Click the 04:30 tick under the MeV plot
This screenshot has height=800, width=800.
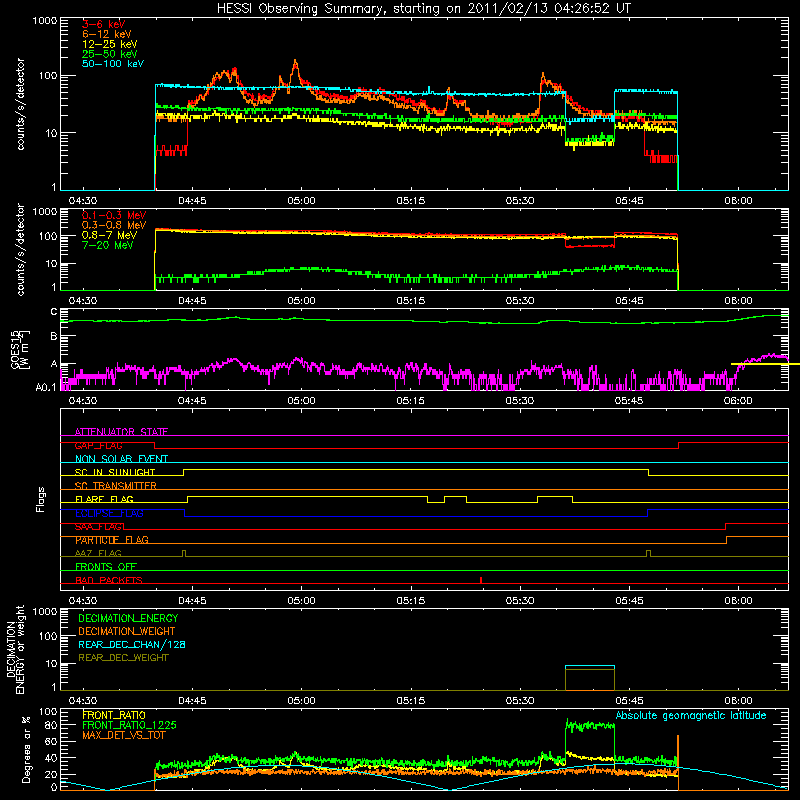pyautogui.click(x=83, y=301)
